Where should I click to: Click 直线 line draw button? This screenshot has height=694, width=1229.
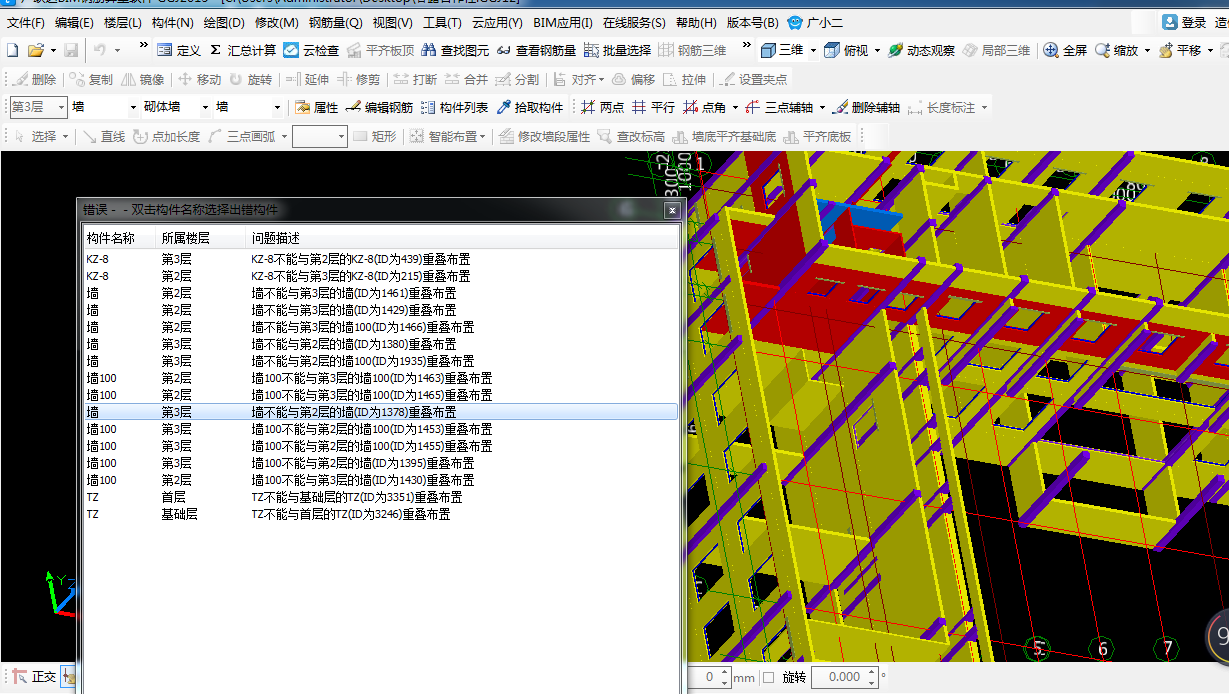[104, 136]
